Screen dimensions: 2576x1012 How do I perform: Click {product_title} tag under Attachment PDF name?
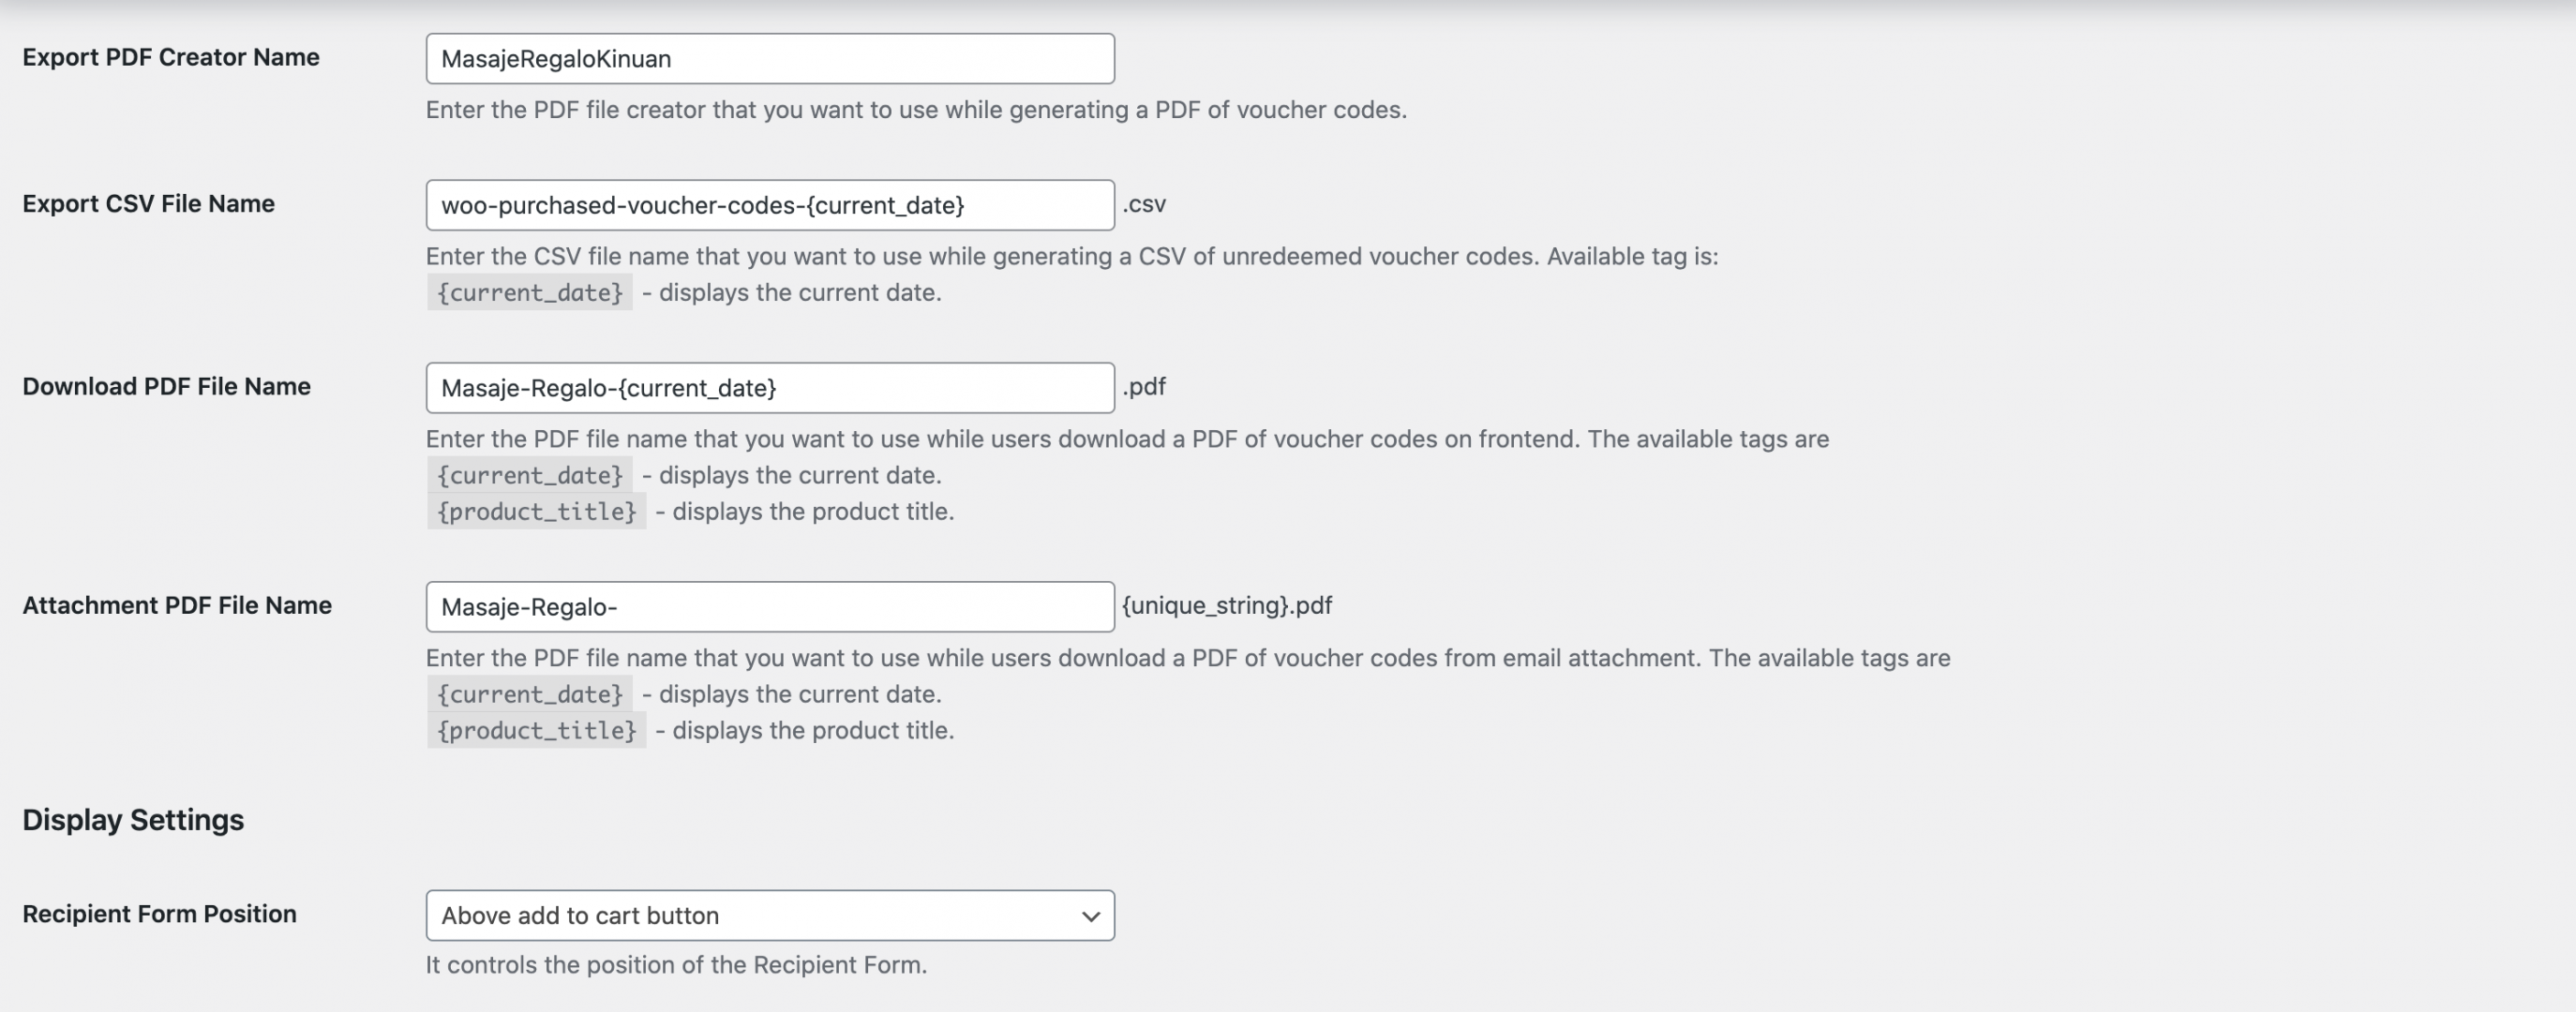(537, 731)
